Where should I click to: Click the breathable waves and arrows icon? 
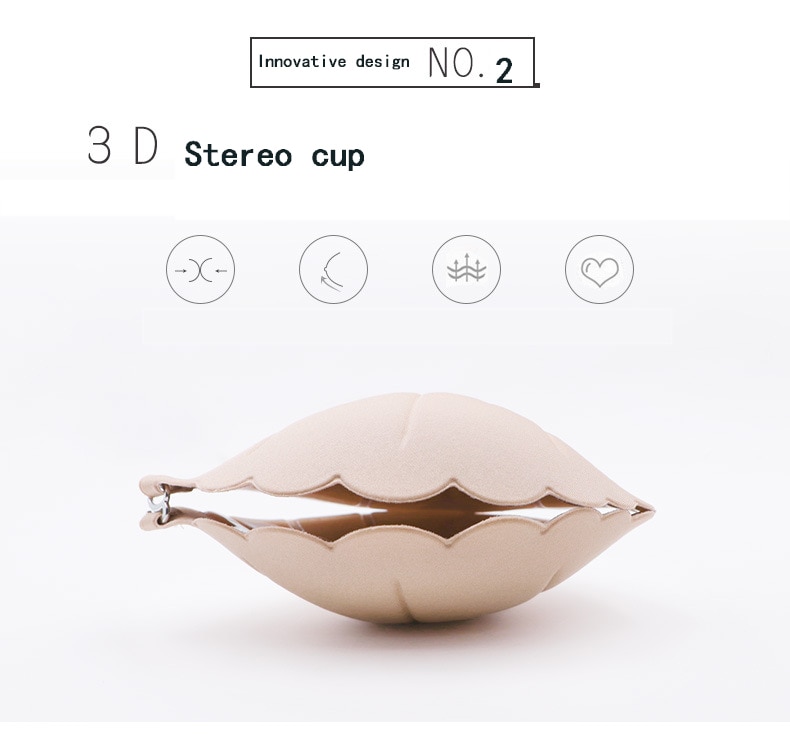coord(467,269)
